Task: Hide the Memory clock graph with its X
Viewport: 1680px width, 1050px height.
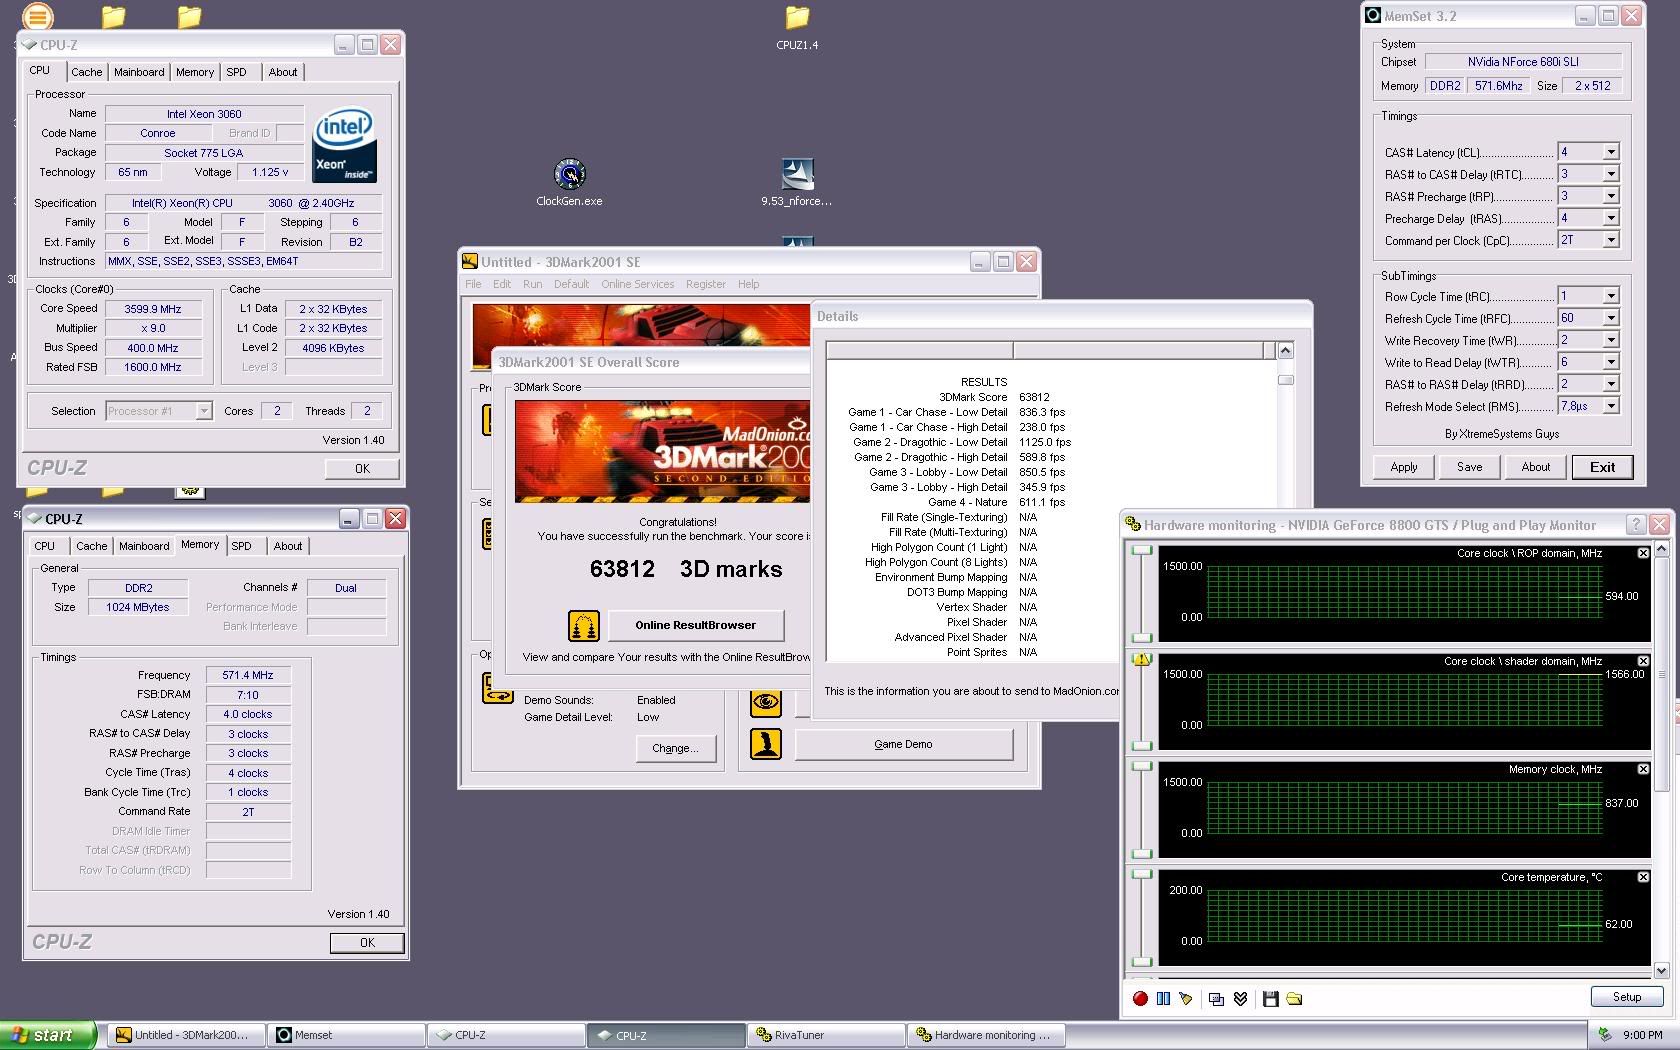Action: pyautogui.click(x=1643, y=769)
